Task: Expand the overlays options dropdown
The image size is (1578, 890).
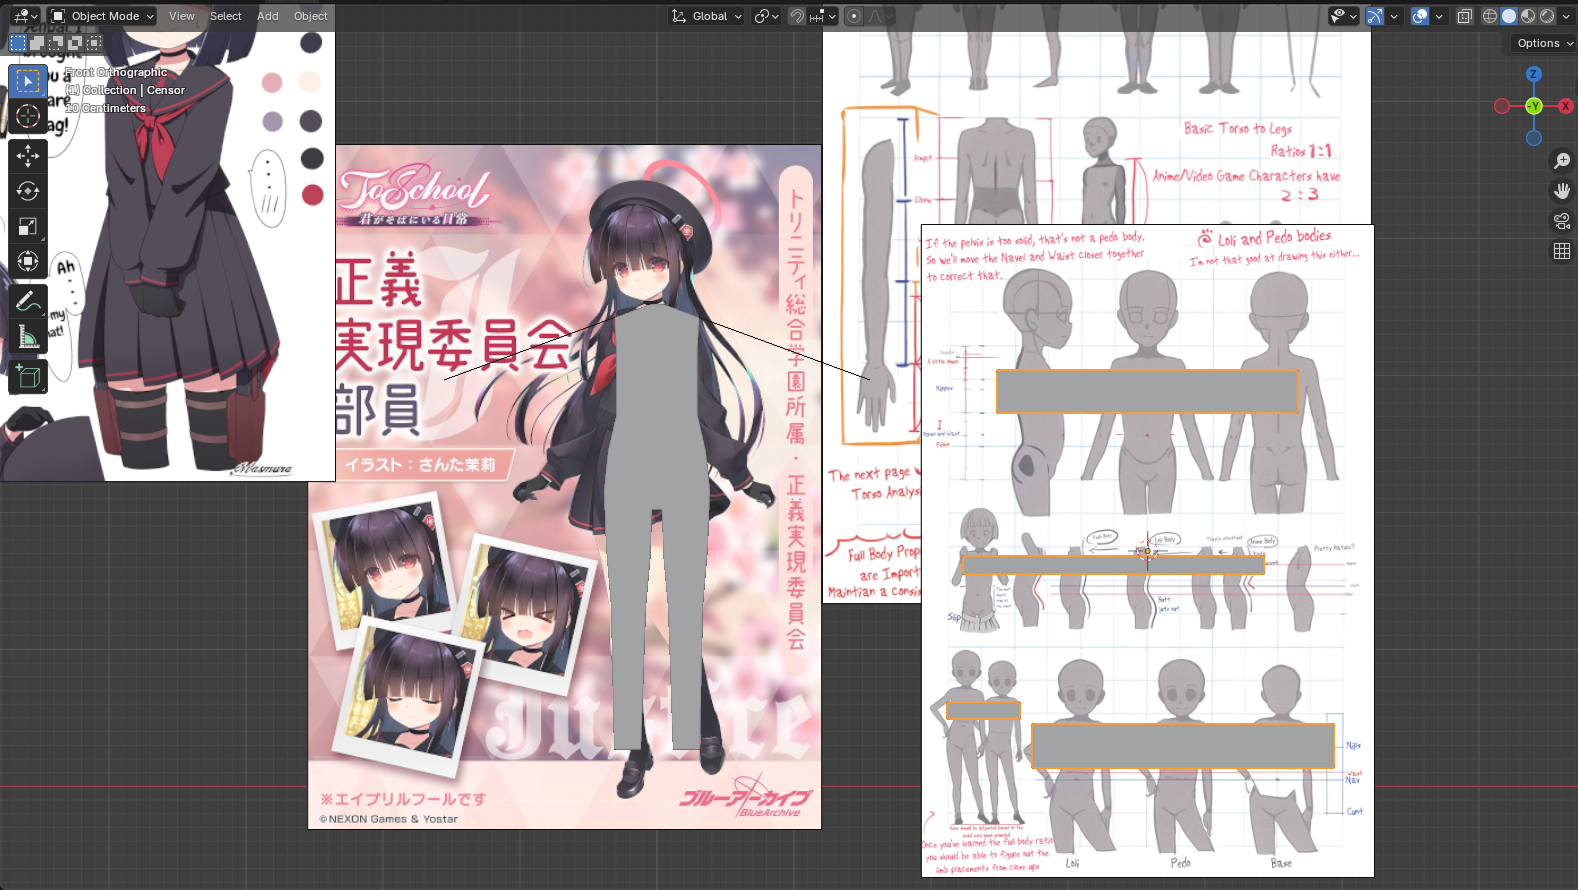Action: (x=1439, y=16)
